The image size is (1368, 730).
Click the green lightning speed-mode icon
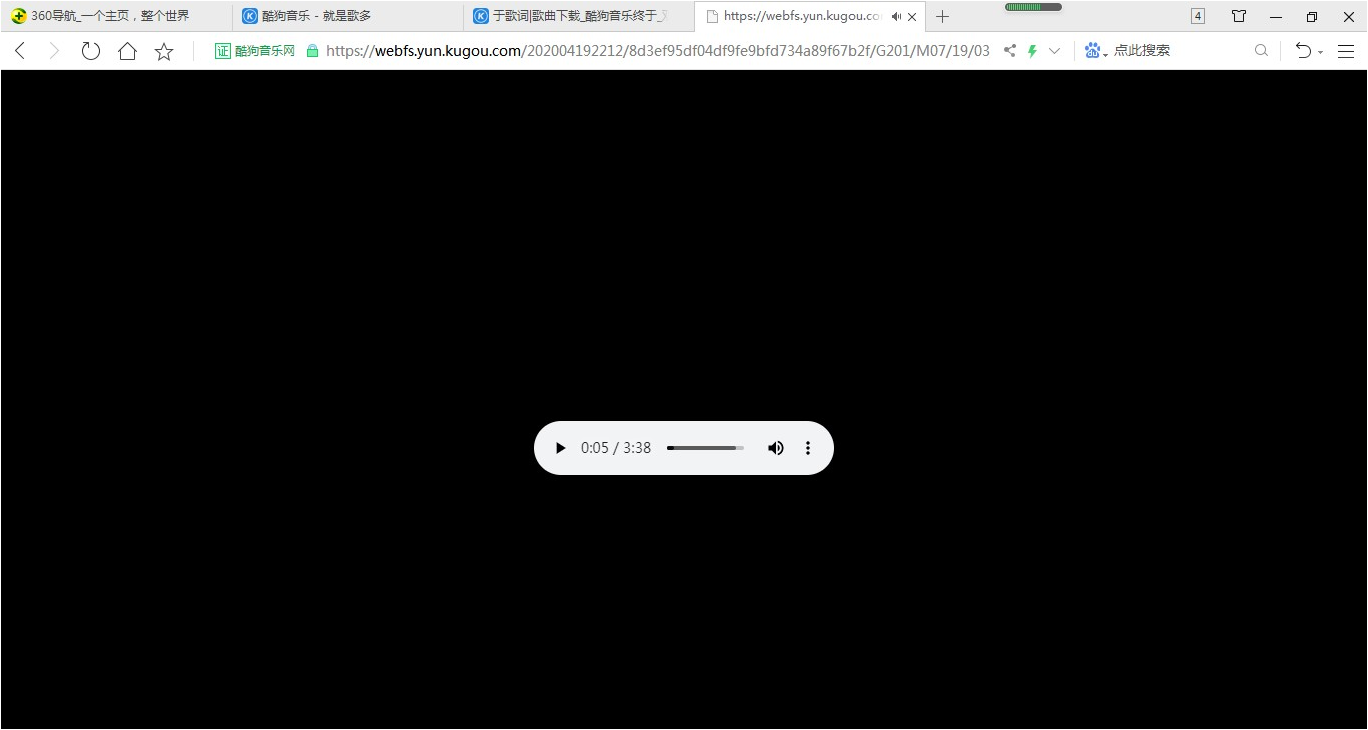click(x=1032, y=51)
